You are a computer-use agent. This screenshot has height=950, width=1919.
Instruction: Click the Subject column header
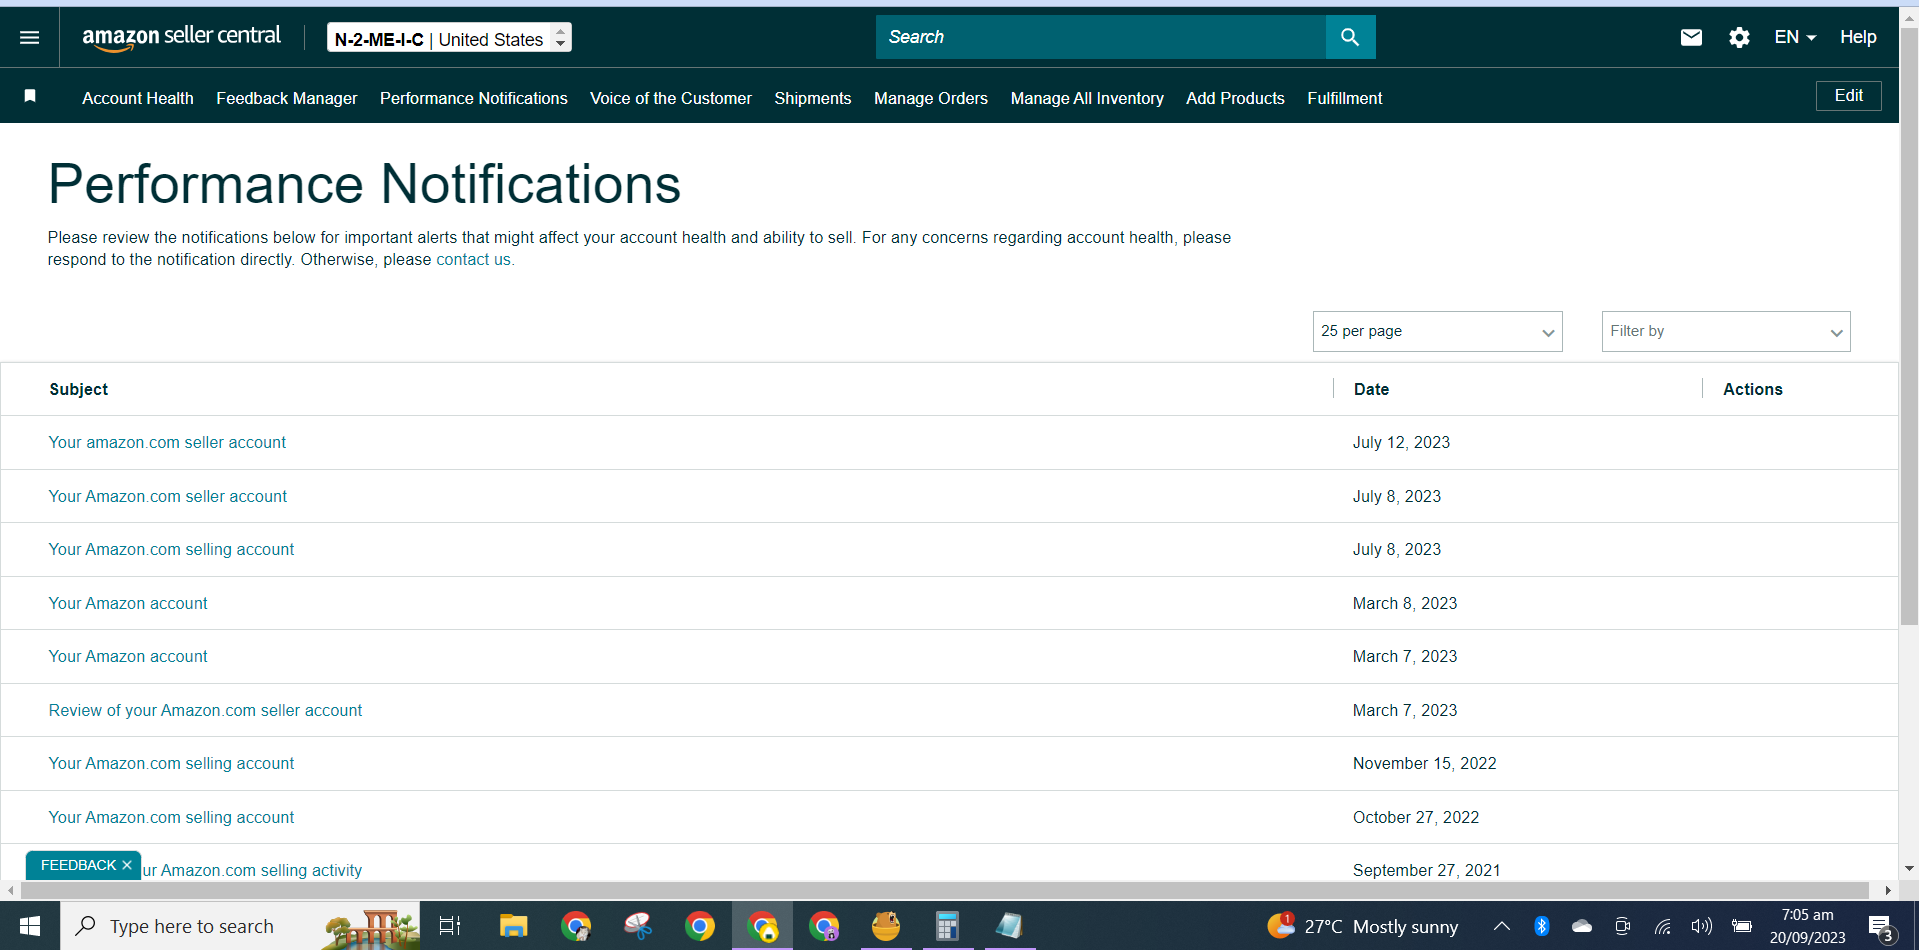pyautogui.click(x=78, y=389)
